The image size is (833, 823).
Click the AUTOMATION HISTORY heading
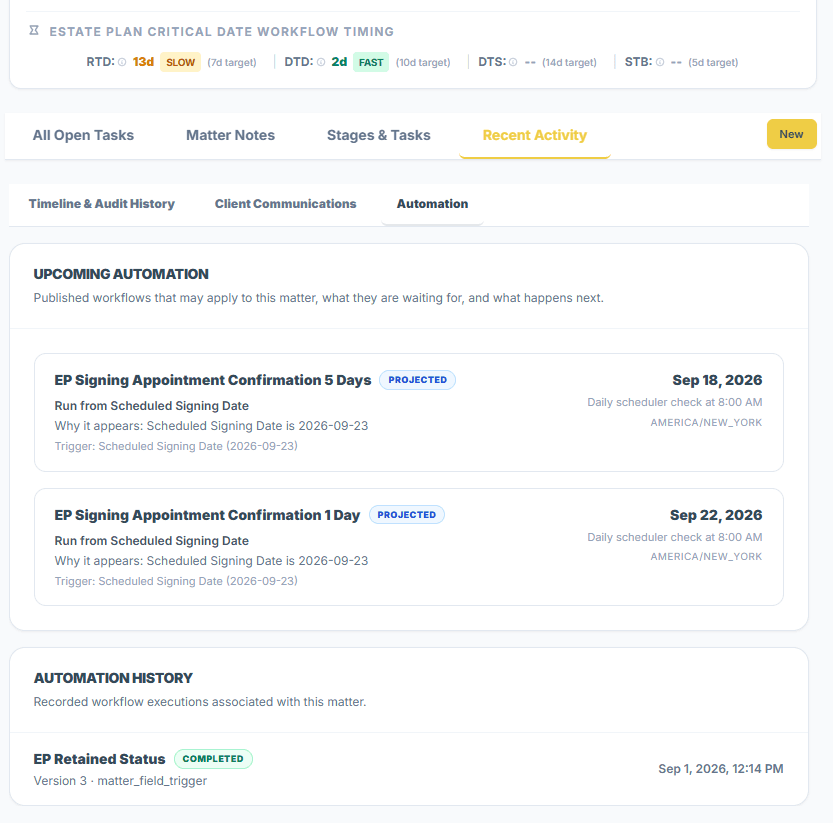coord(113,678)
